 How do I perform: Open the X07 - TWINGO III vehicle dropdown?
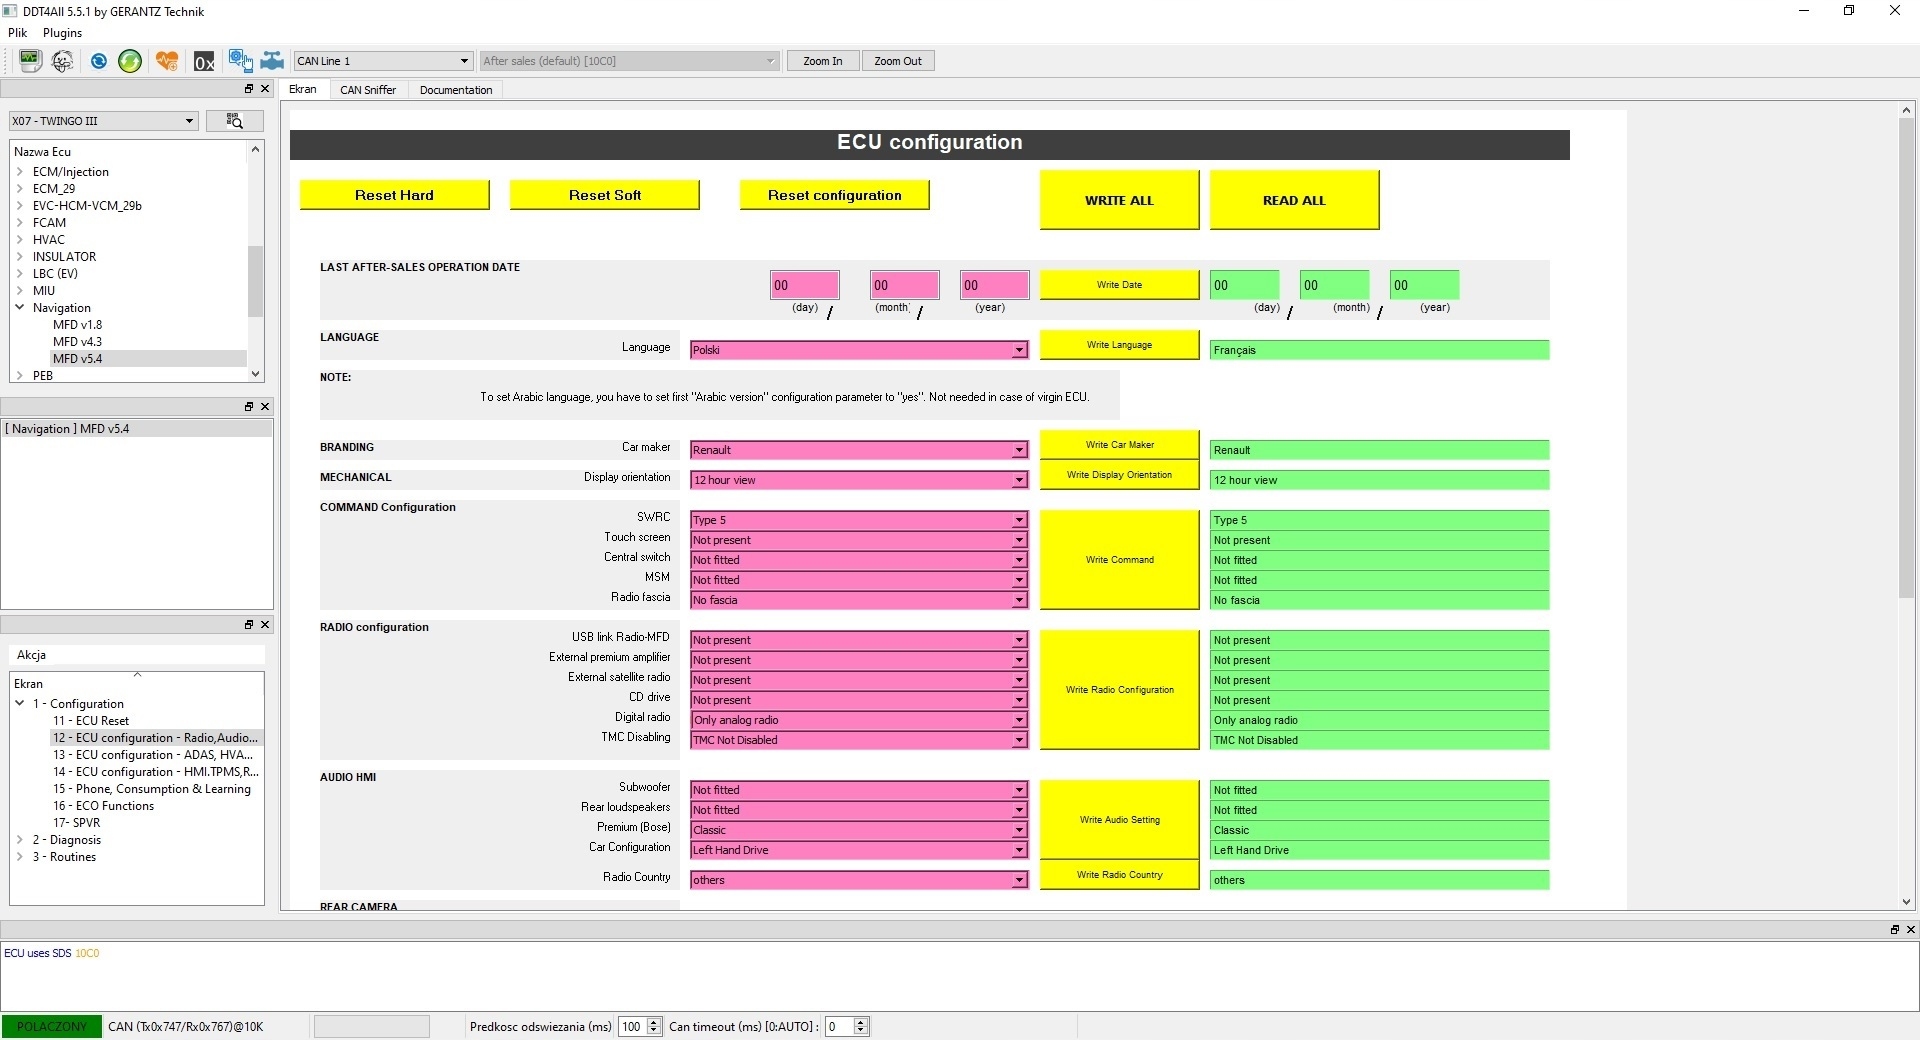[103, 121]
